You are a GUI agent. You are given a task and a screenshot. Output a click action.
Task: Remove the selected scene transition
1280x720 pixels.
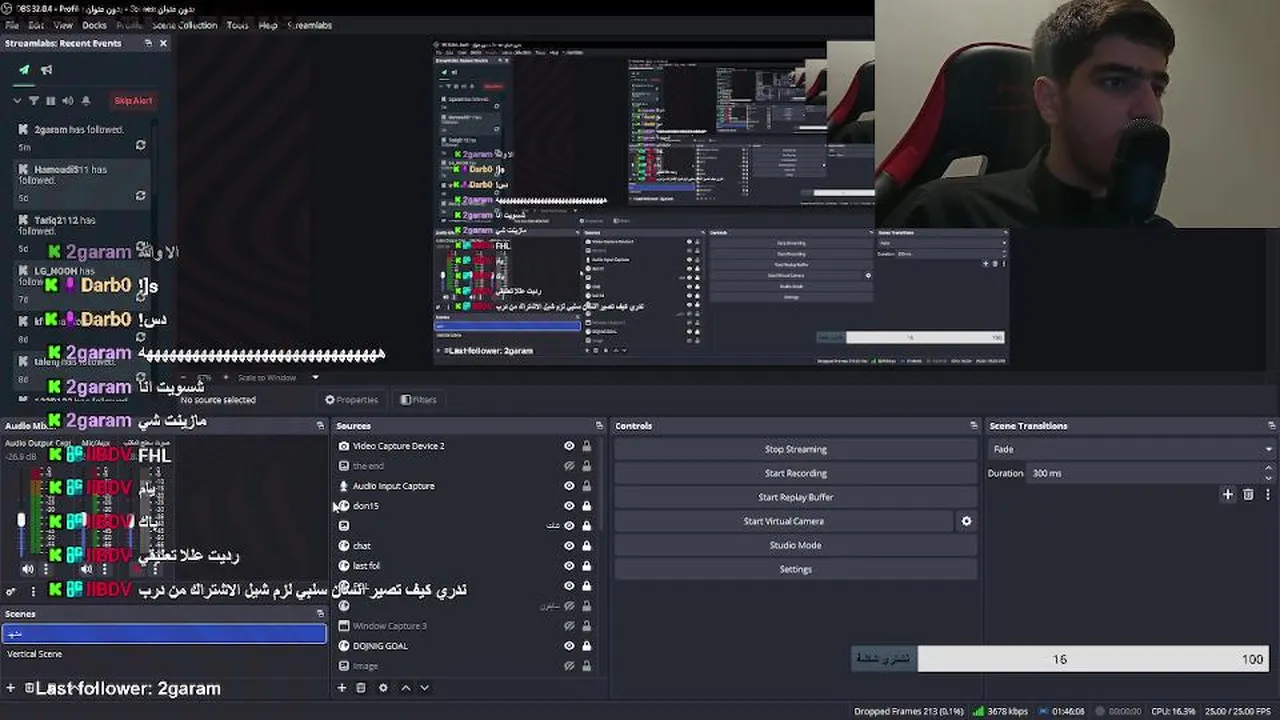[1248, 494]
